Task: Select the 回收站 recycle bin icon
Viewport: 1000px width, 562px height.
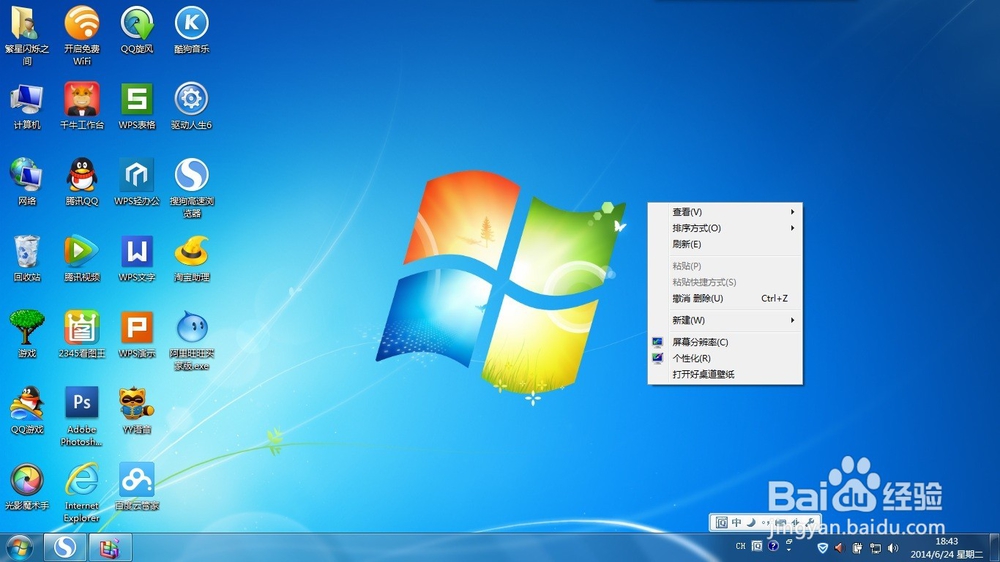Action: pos(26,251)
